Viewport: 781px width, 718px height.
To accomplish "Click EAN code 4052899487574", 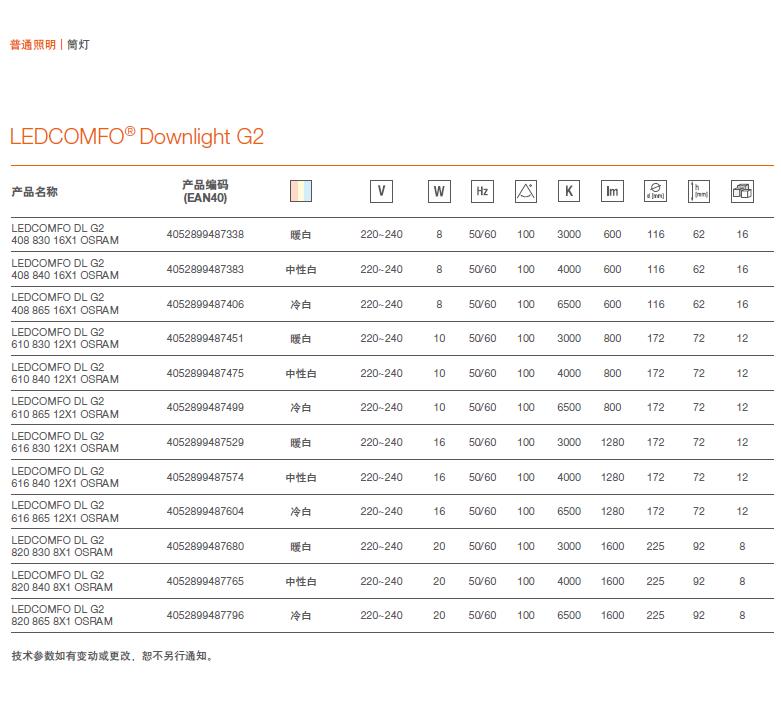I will [205, 477].
